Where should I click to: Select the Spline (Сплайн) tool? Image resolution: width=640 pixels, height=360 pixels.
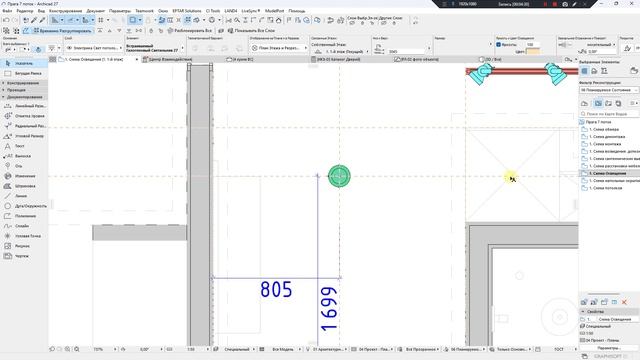(24, 226)
